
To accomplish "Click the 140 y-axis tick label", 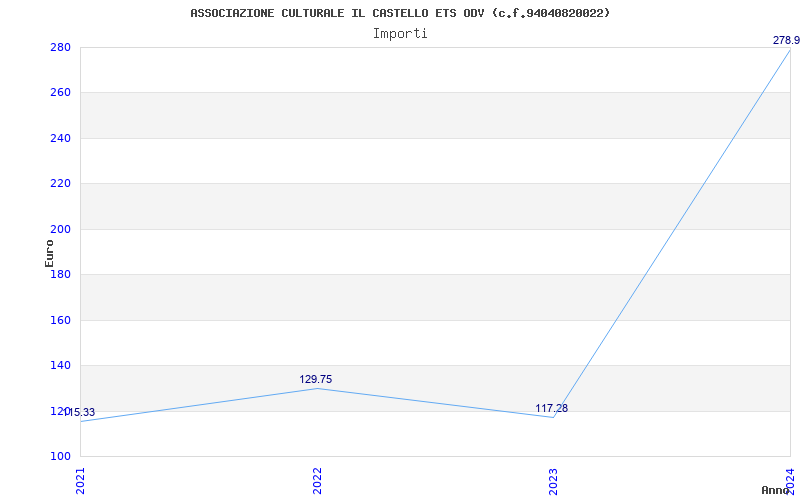I will (x=60, y=365).
